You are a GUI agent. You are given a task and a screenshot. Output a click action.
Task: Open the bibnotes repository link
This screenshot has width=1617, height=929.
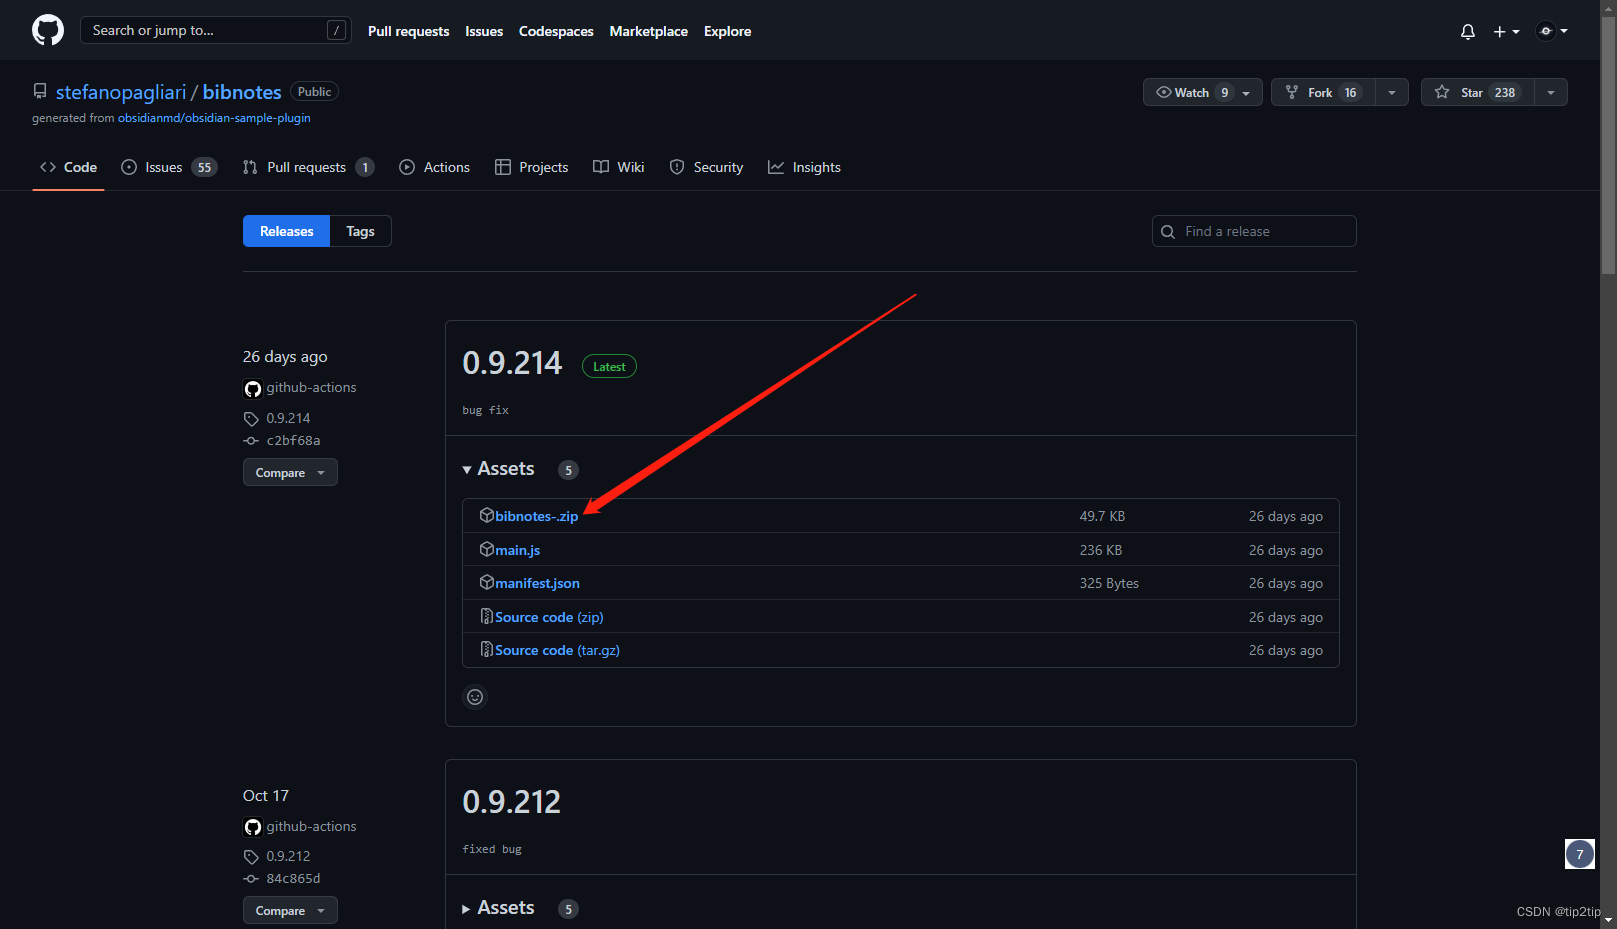click(242, 92)
